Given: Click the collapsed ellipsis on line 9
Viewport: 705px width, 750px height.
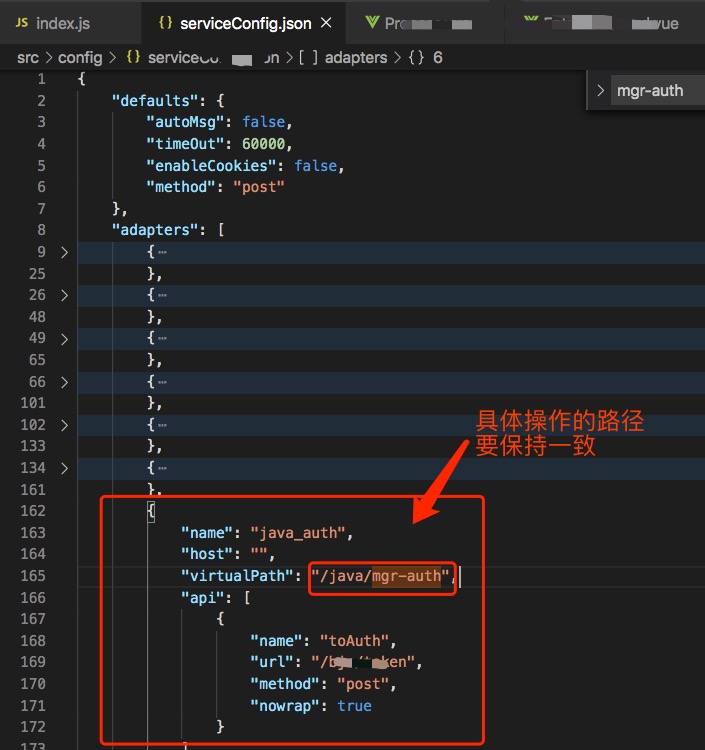Looking at the screenshot, I should [162, 252].
